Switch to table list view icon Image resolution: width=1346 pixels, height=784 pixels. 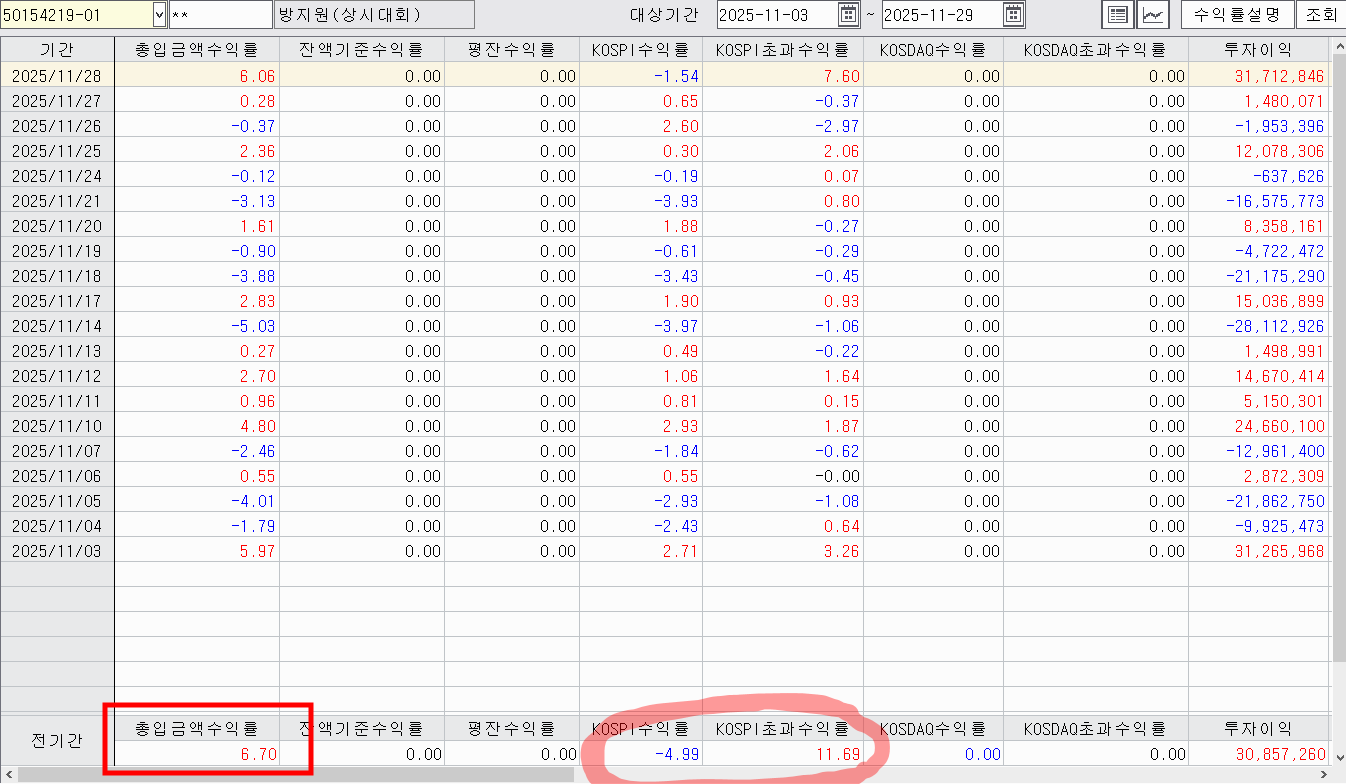[x=1118, y=15]
